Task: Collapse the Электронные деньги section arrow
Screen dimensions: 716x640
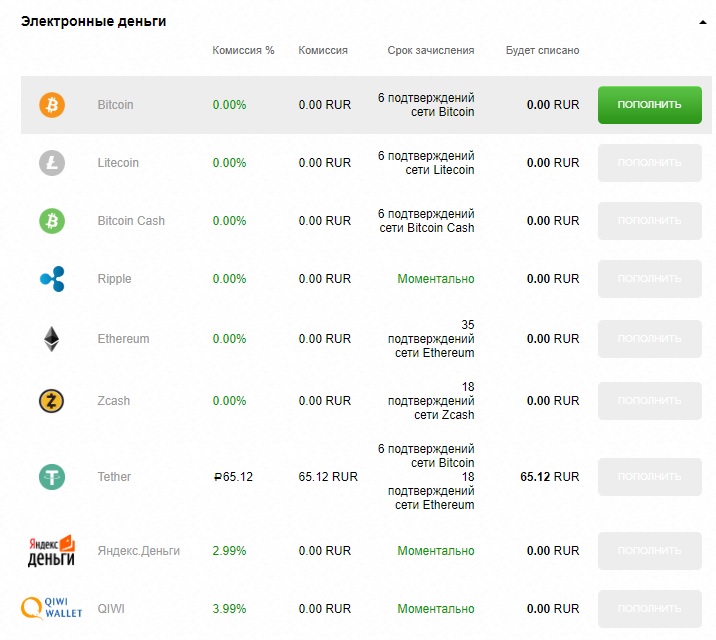Action: point(702,22)
